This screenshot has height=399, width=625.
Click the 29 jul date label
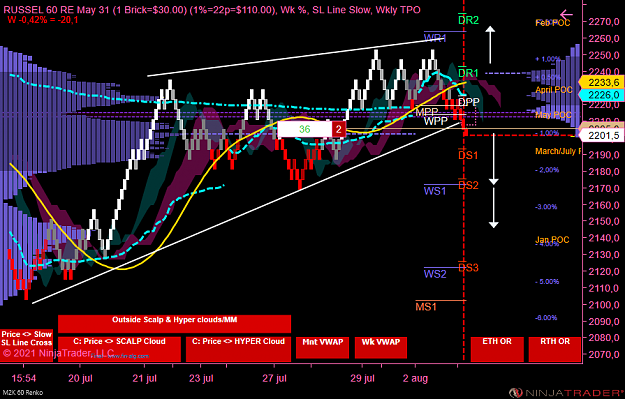point(362,378)
